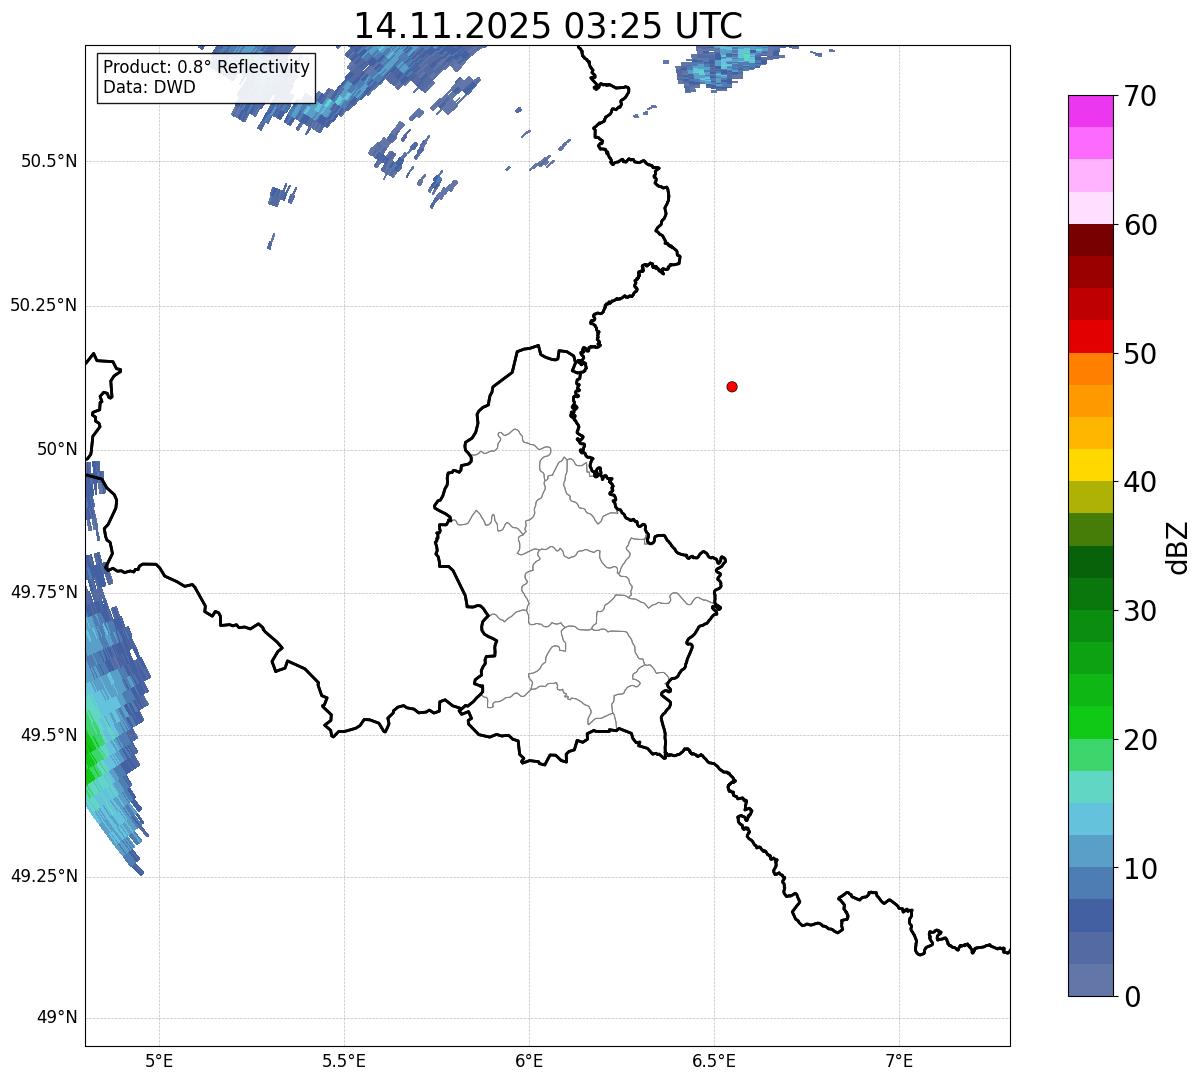Click the dark red colorbar swatch below 60
Viewport: 1202px width, 1081px height.
coord(1091,240)
